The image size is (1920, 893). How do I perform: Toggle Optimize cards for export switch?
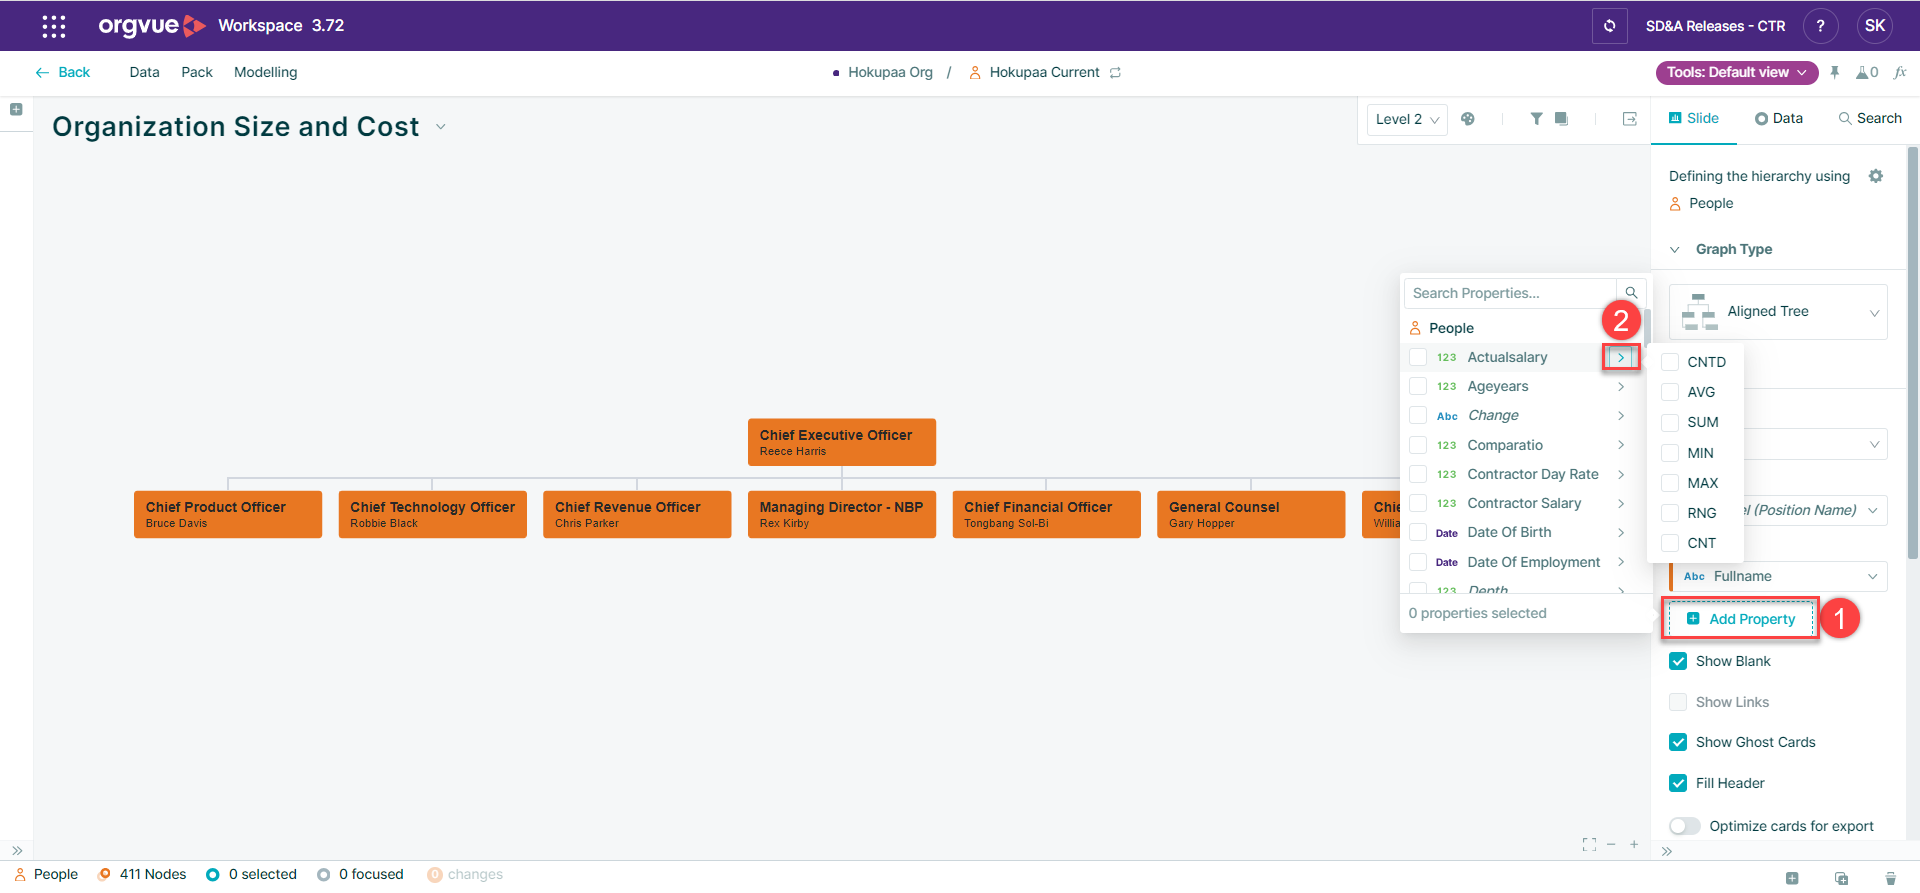tap(1685, 826)
